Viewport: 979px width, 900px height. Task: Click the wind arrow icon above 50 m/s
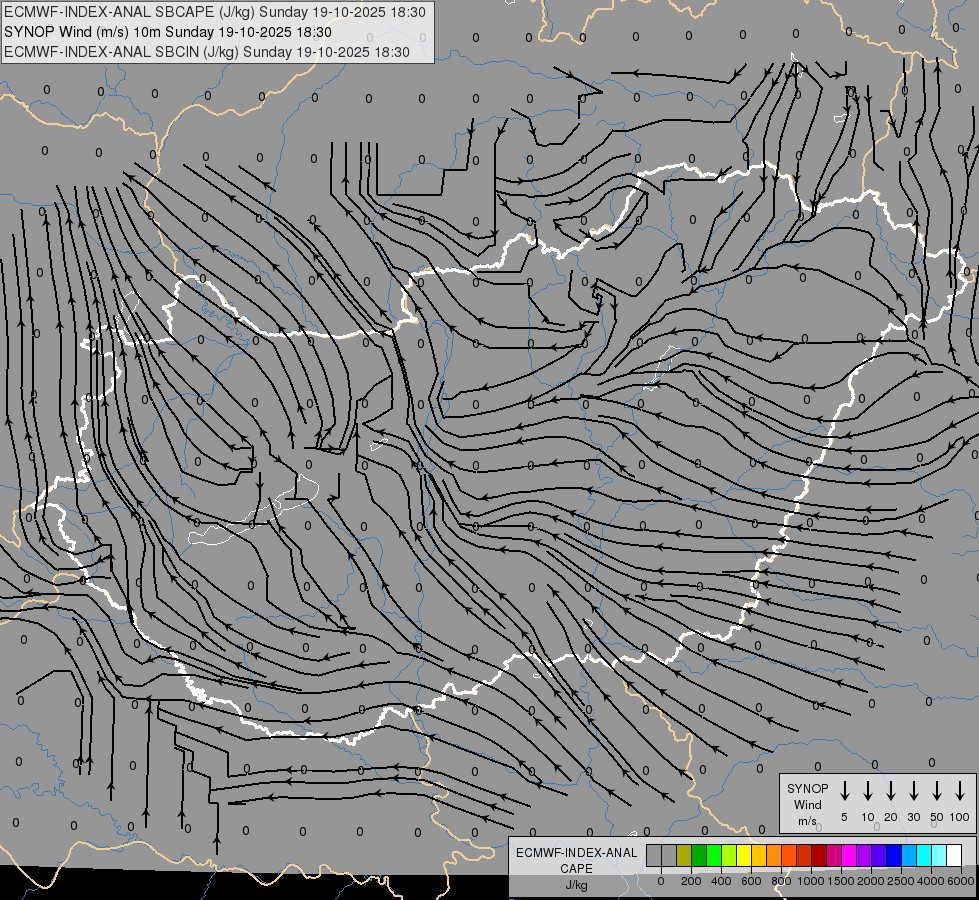pos(937,791)
